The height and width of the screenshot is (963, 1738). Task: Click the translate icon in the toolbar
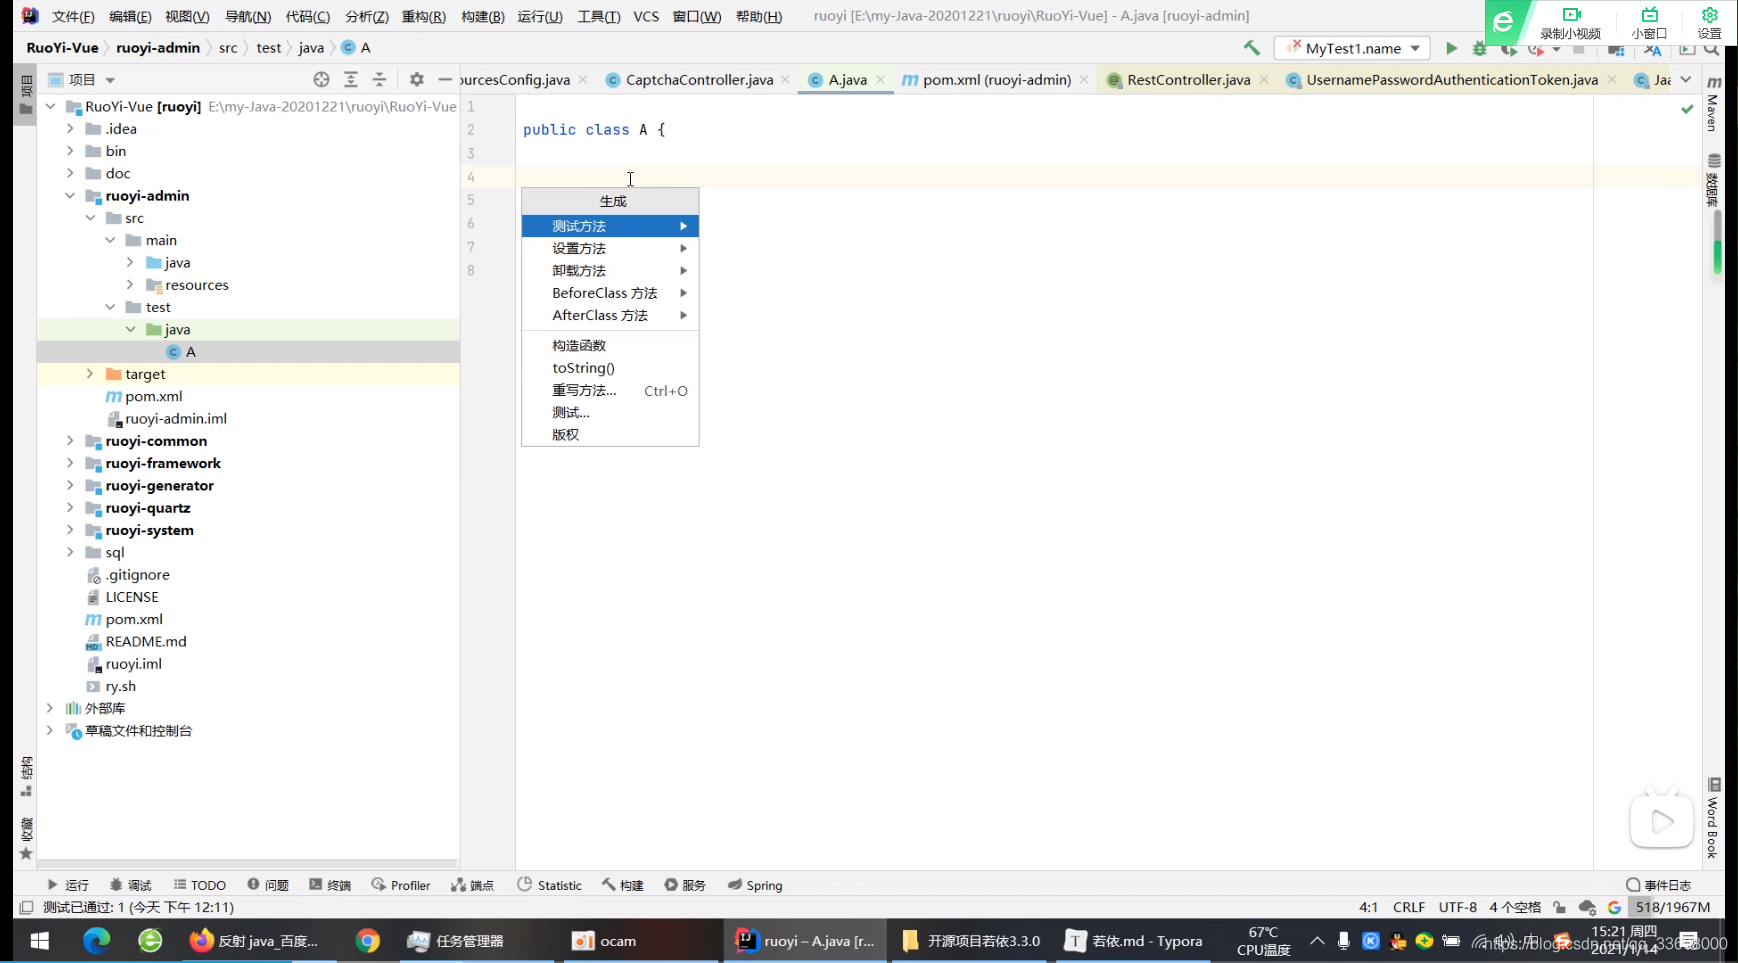pos(1653,50)
